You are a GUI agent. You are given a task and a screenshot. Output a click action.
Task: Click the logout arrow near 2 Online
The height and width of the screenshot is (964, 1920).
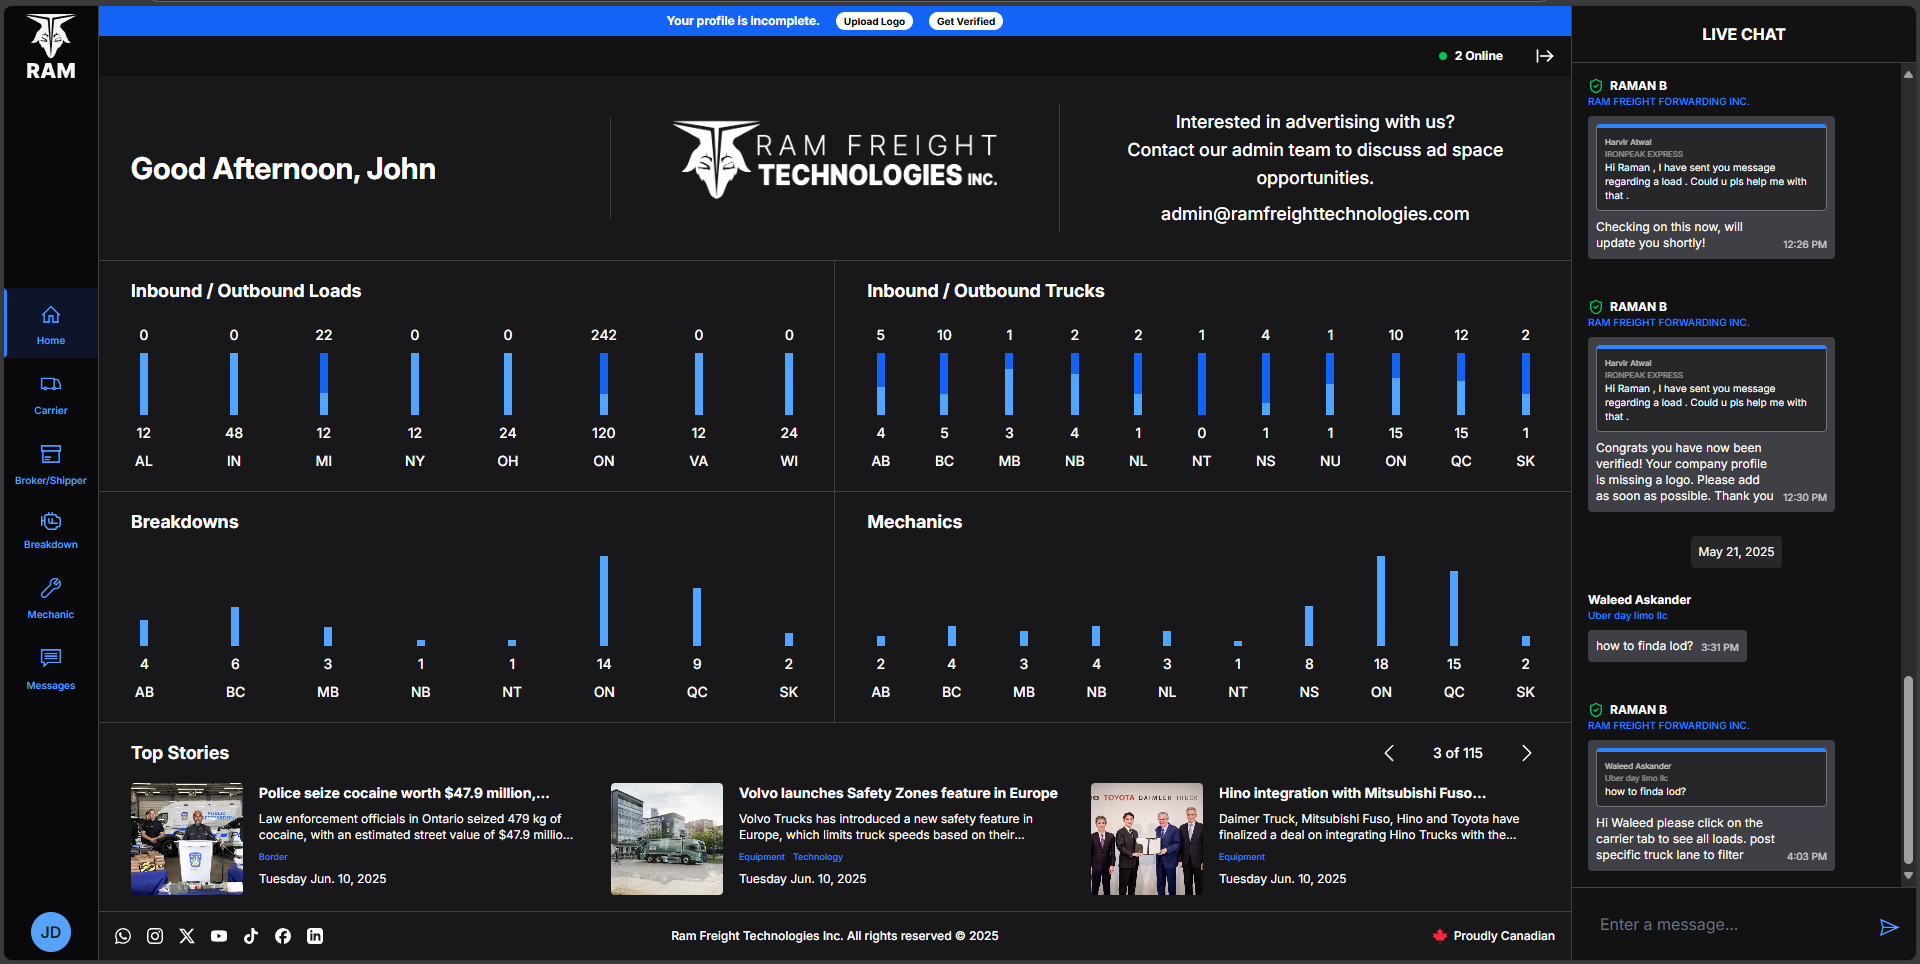pyautogui.click(x=1545, y=56)
